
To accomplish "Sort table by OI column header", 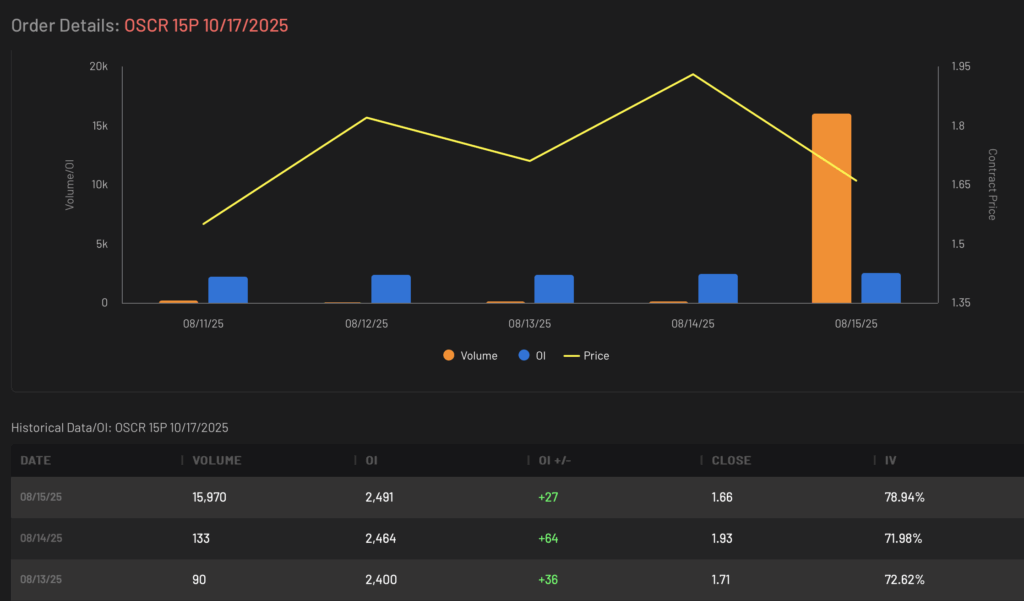I will 372,461.
